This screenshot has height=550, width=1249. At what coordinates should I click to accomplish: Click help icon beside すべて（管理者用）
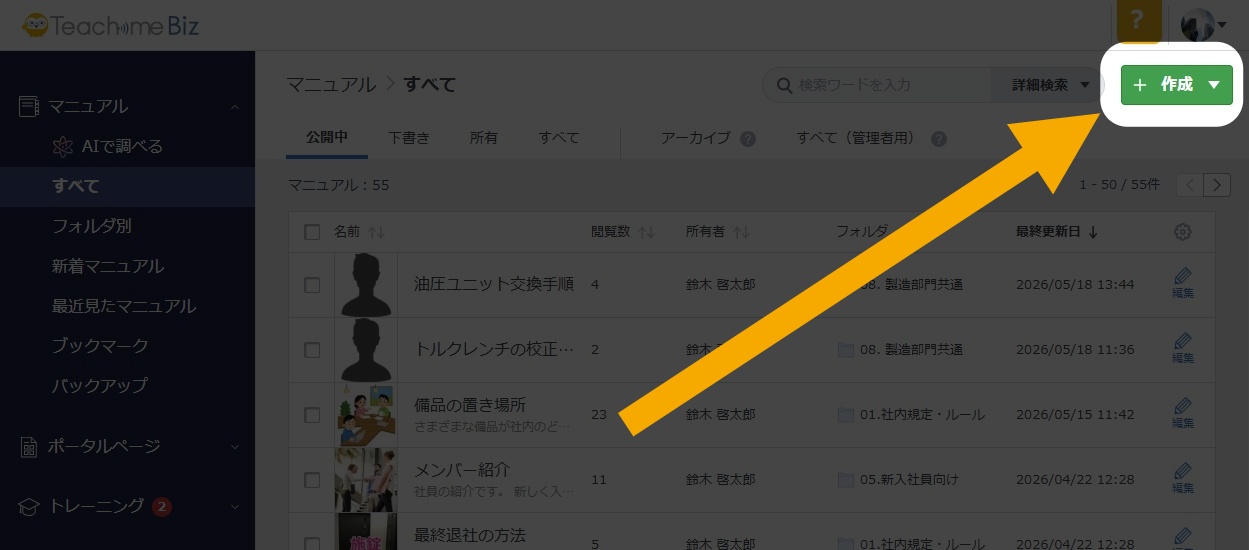click(938, 139)
